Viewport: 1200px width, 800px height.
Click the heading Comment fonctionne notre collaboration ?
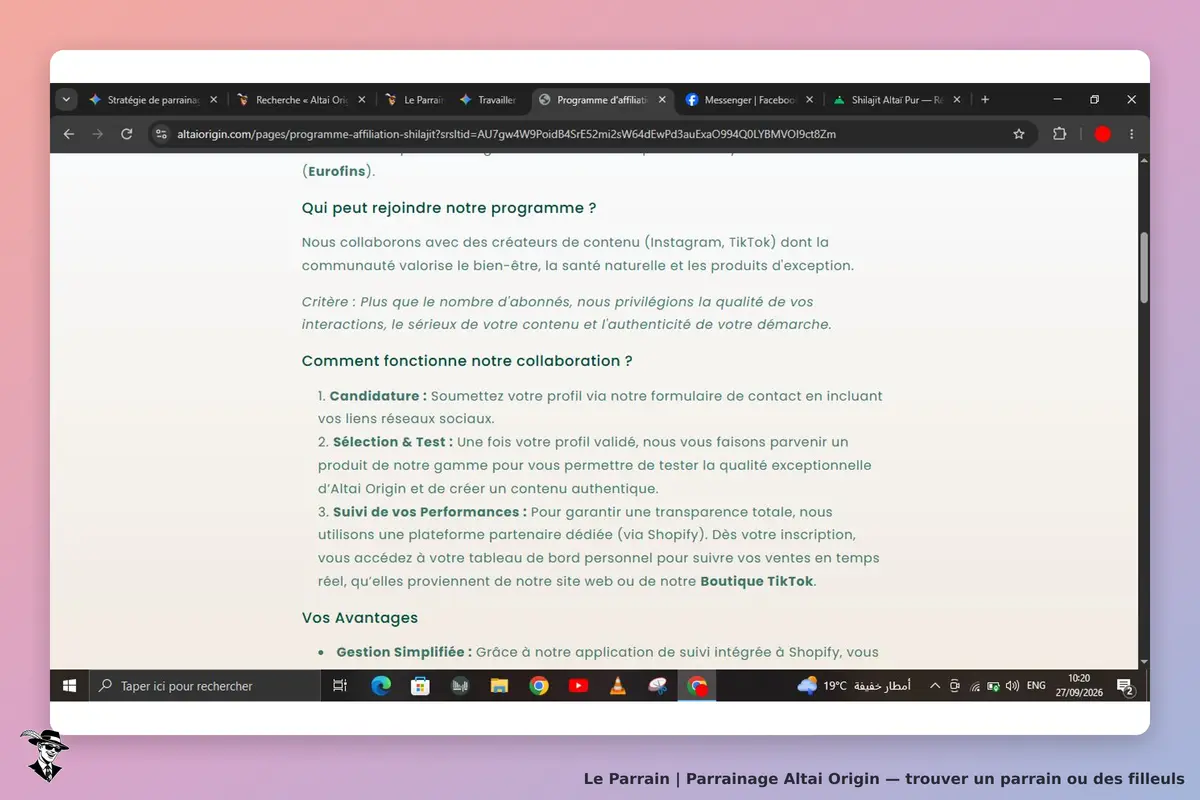tap(467, 361)
